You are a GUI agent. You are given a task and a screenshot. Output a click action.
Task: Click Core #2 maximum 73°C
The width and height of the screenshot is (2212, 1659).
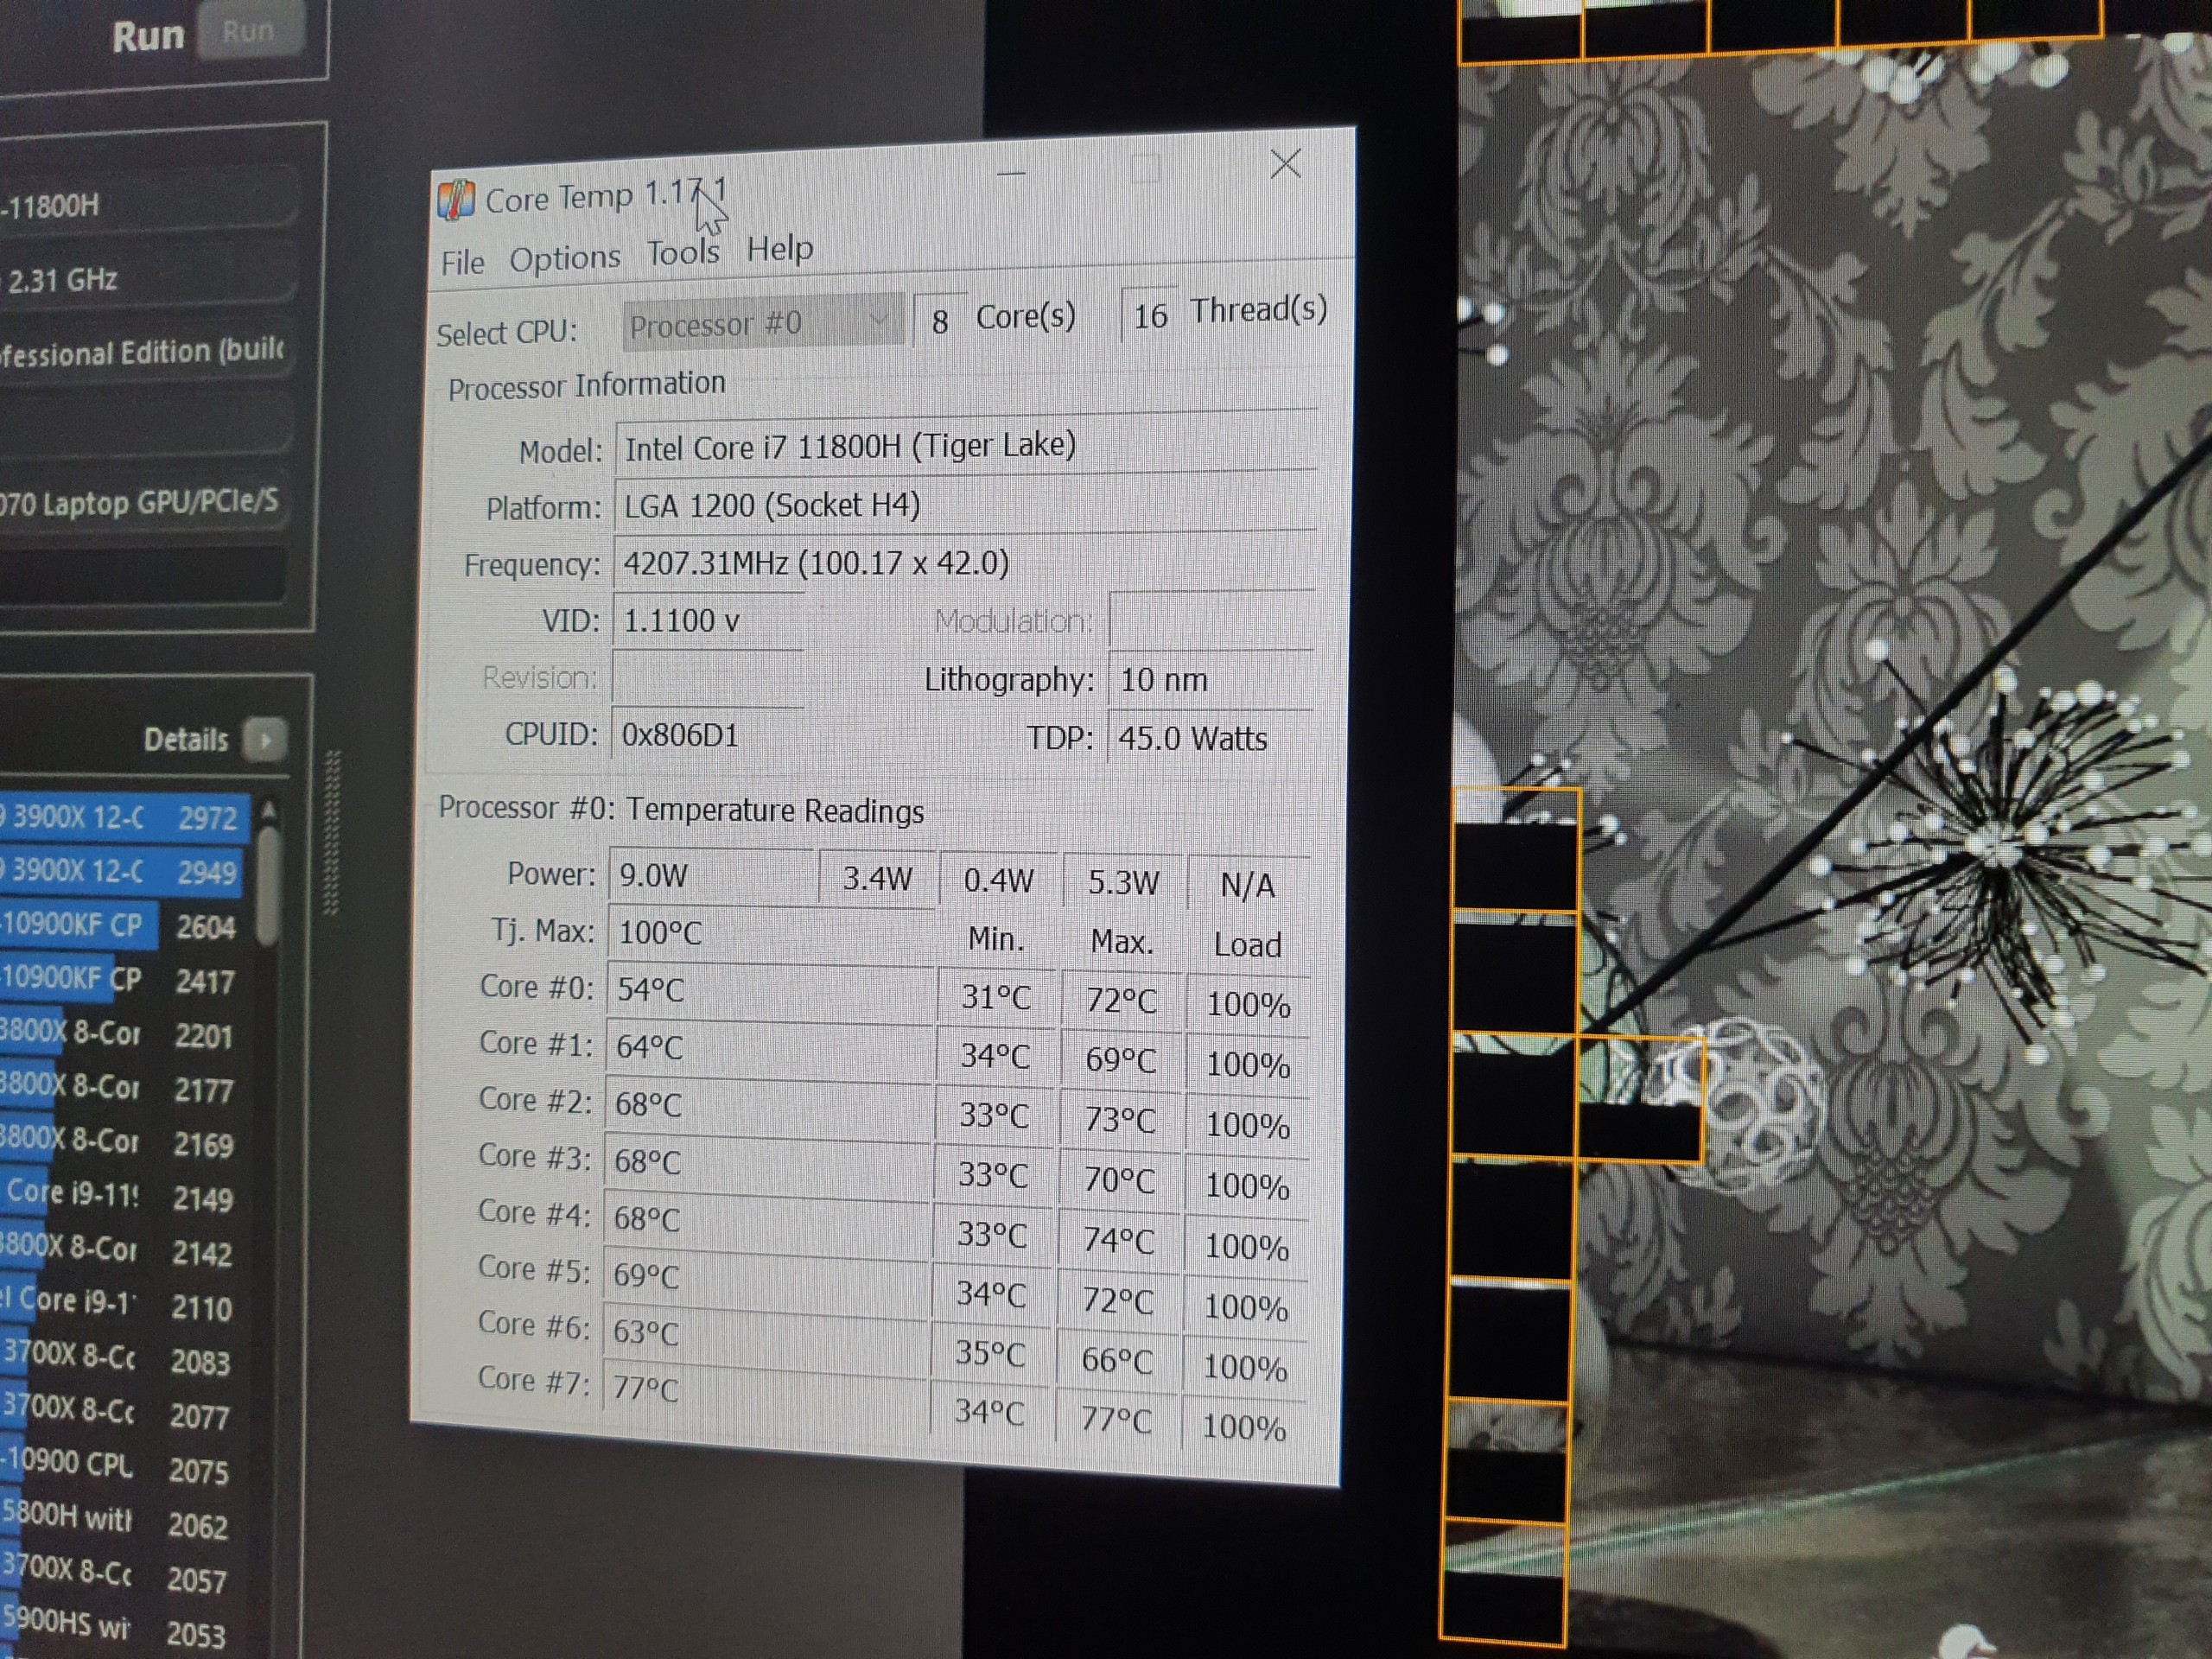(x=1120, y=1120)
